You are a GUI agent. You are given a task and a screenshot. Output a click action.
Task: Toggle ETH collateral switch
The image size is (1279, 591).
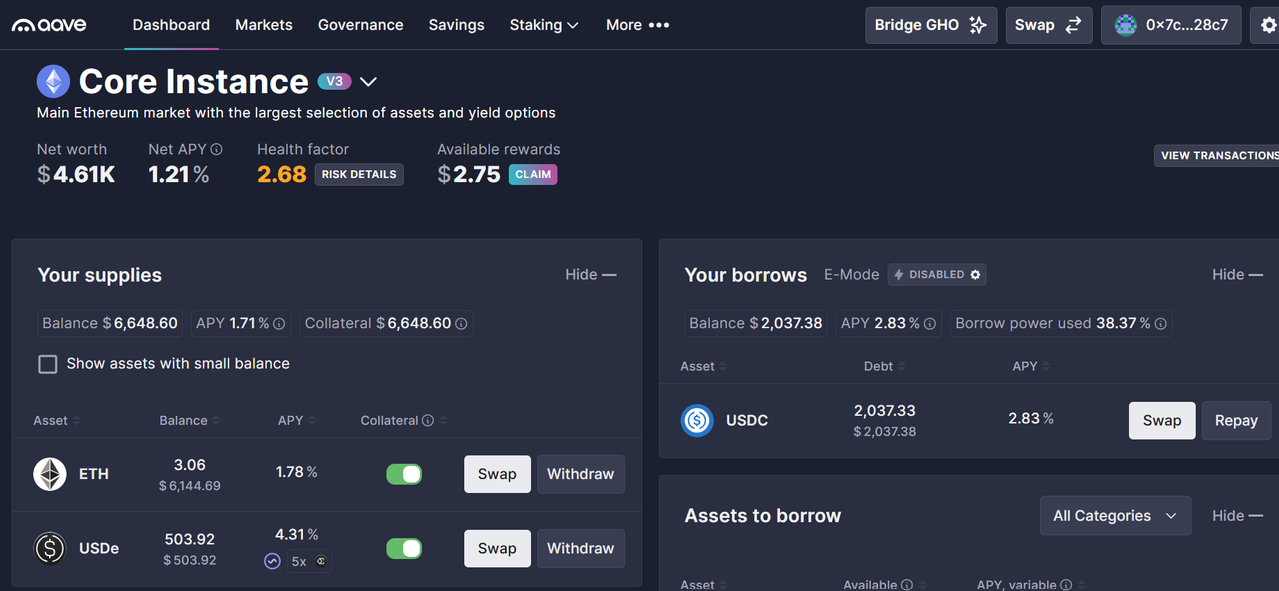coord(404,474)
